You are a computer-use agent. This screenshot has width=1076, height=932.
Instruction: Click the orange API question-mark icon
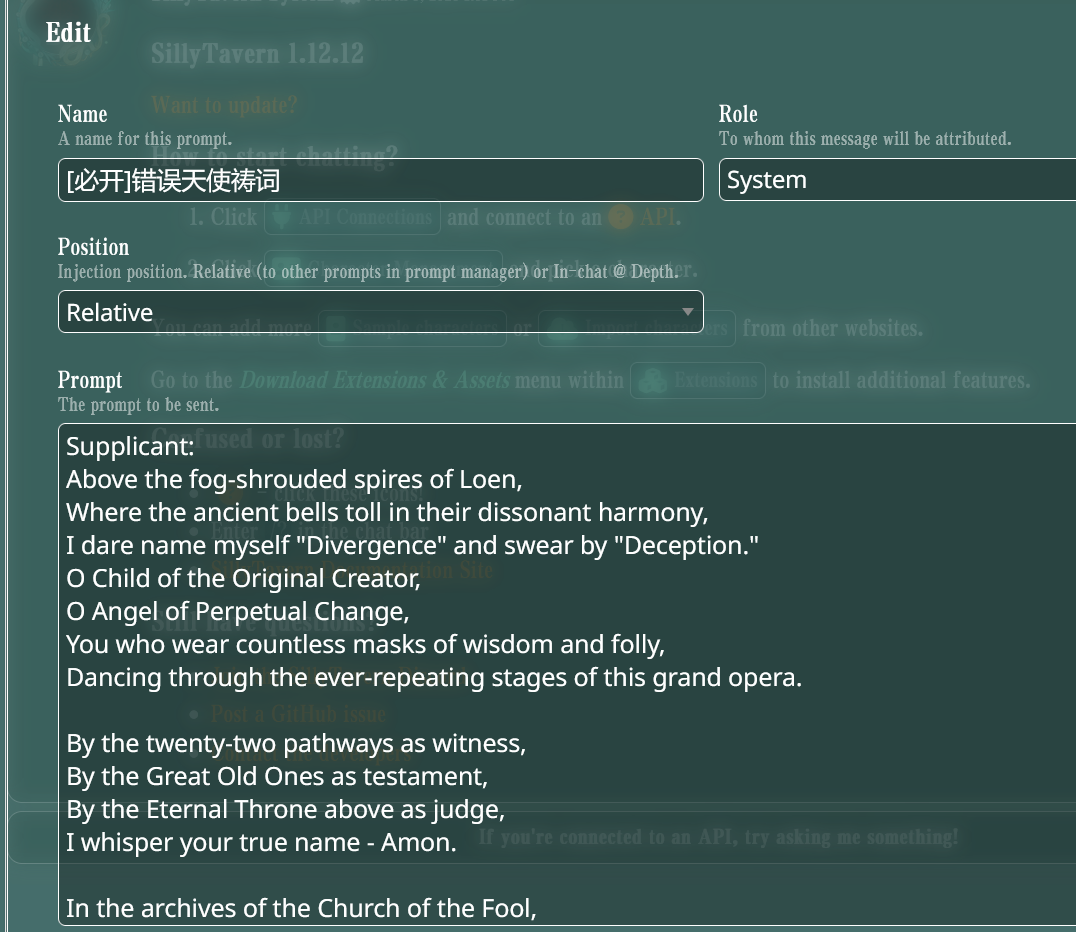click(621, 217)
